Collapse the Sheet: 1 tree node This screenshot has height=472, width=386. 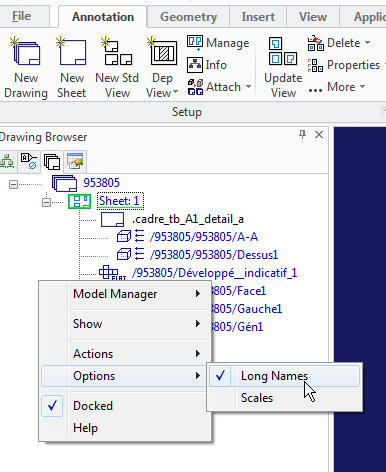(46, 202)
